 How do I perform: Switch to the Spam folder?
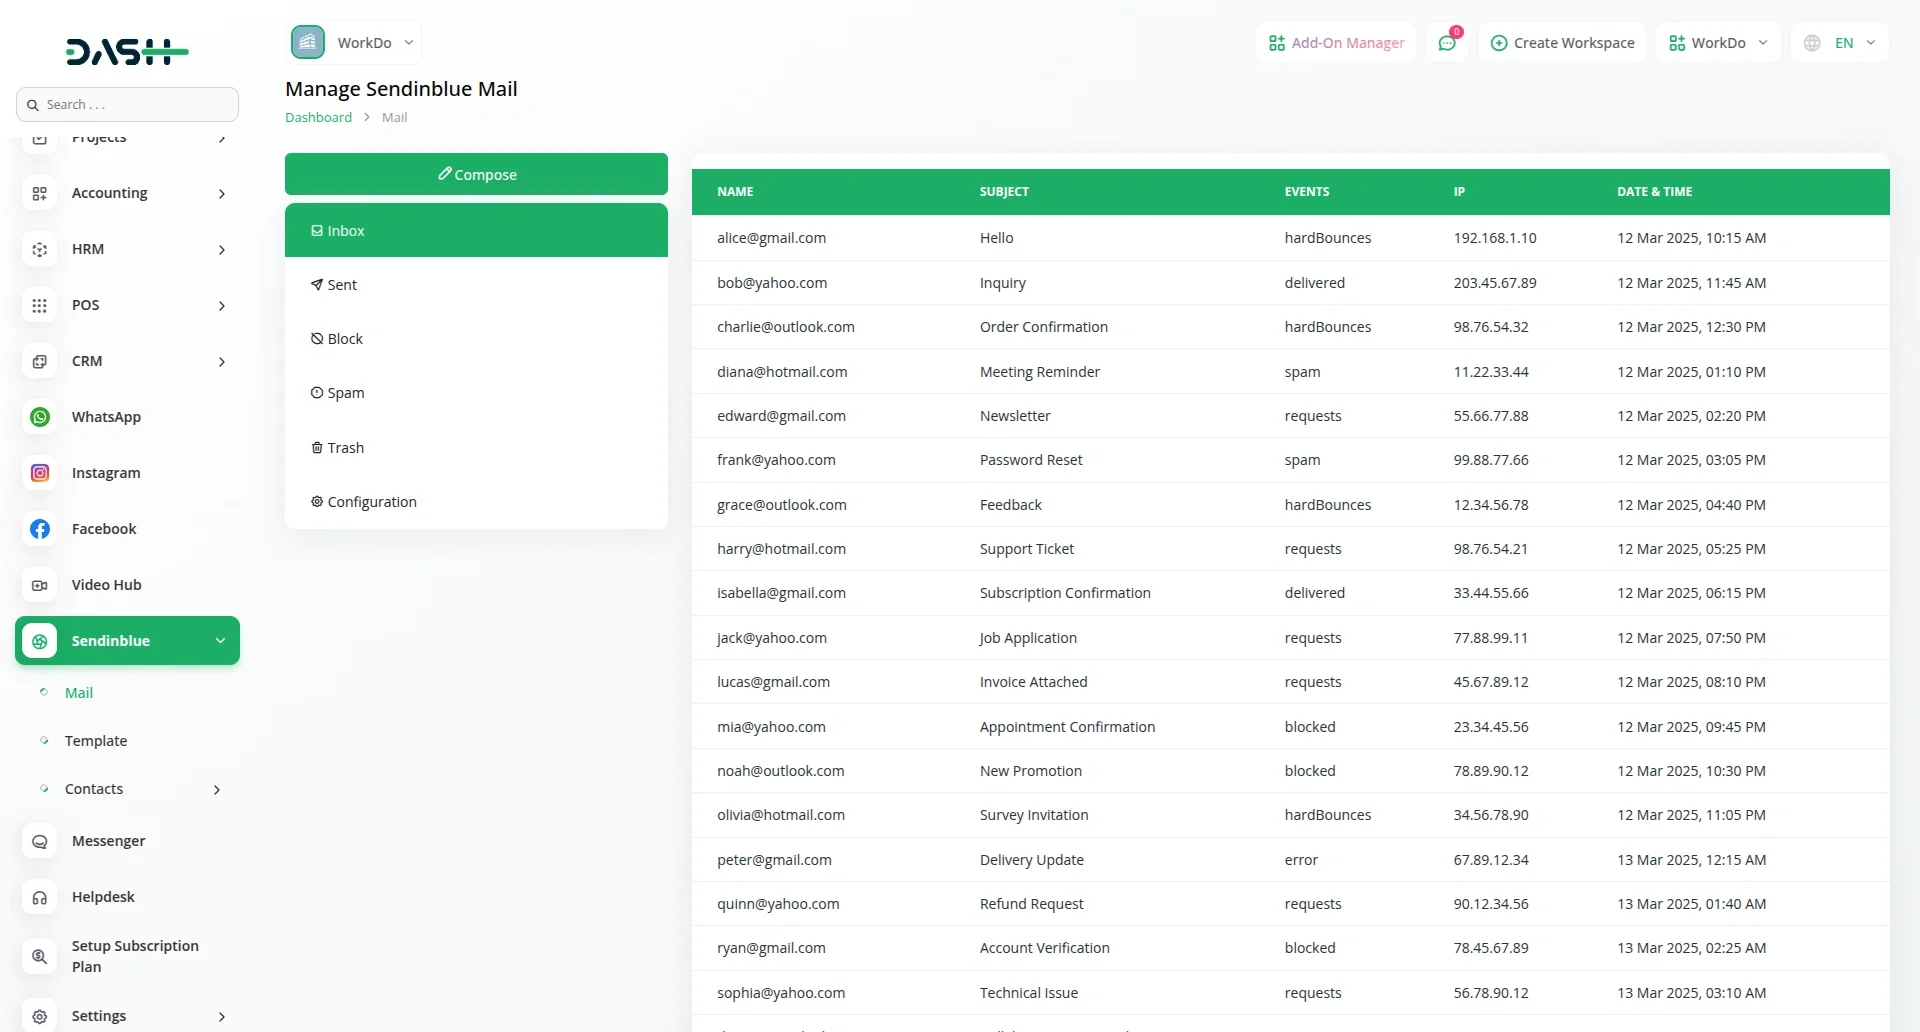tap(345, 393)
